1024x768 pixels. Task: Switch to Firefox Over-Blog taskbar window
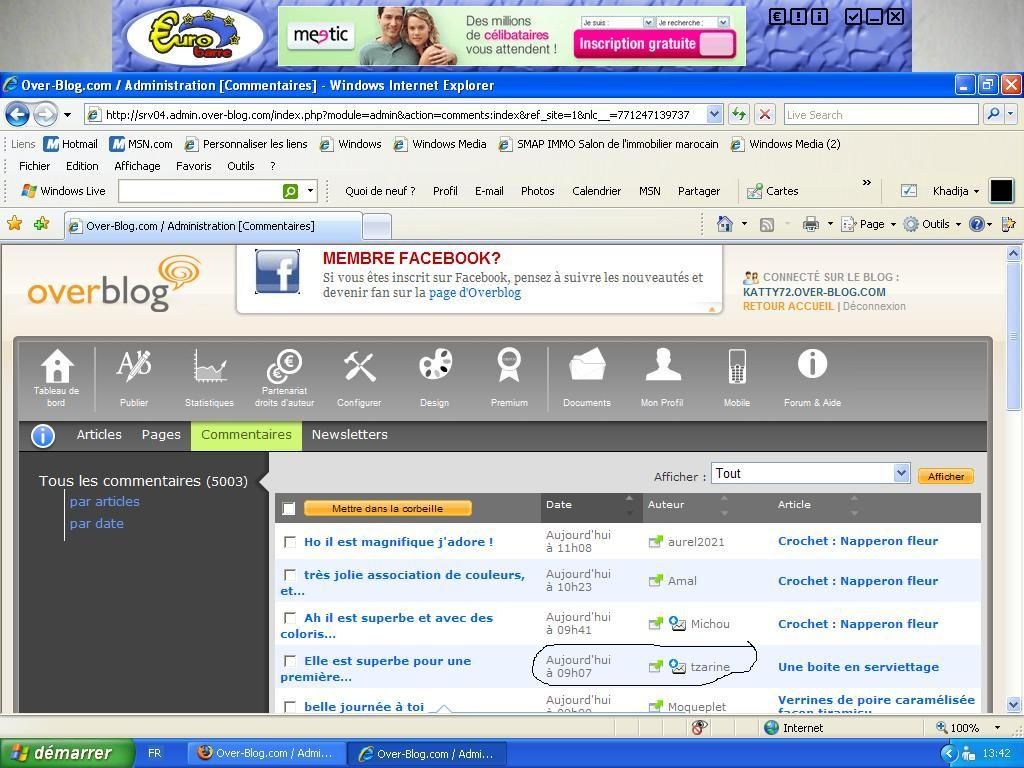pos(266,754)
